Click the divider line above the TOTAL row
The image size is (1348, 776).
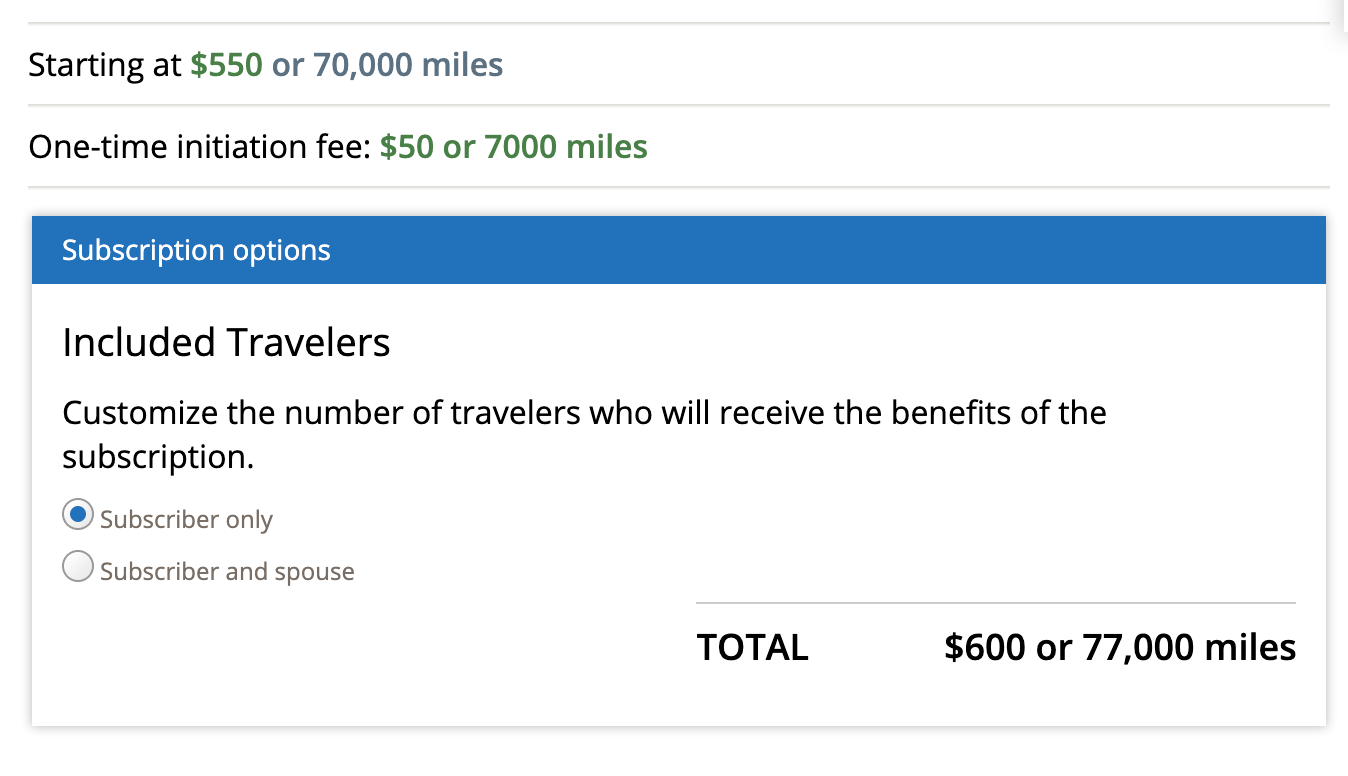pyautogui.click(x=995, y=603)
